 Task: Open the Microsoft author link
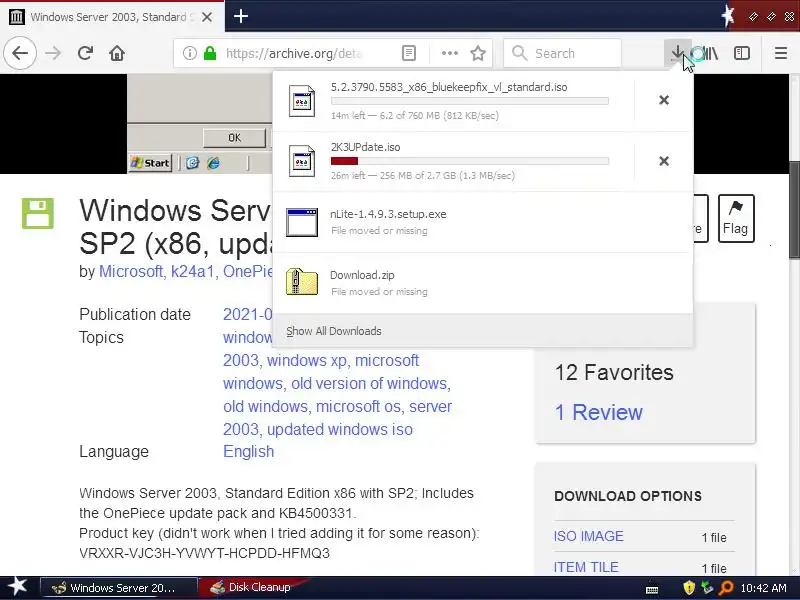click(x=131, y=271)
